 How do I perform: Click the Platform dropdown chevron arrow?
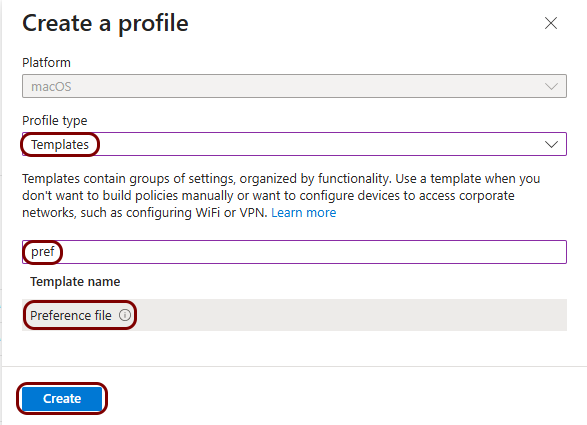click(551, 86)
